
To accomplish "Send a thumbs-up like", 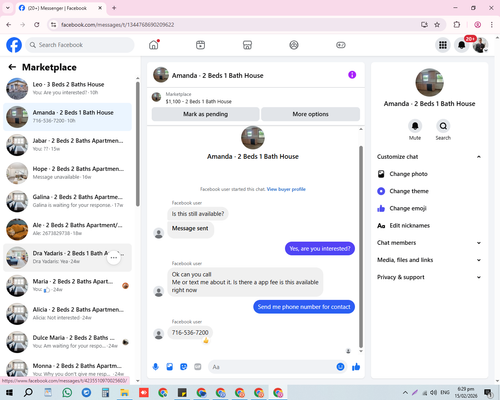I will click(x=356, y=367).
